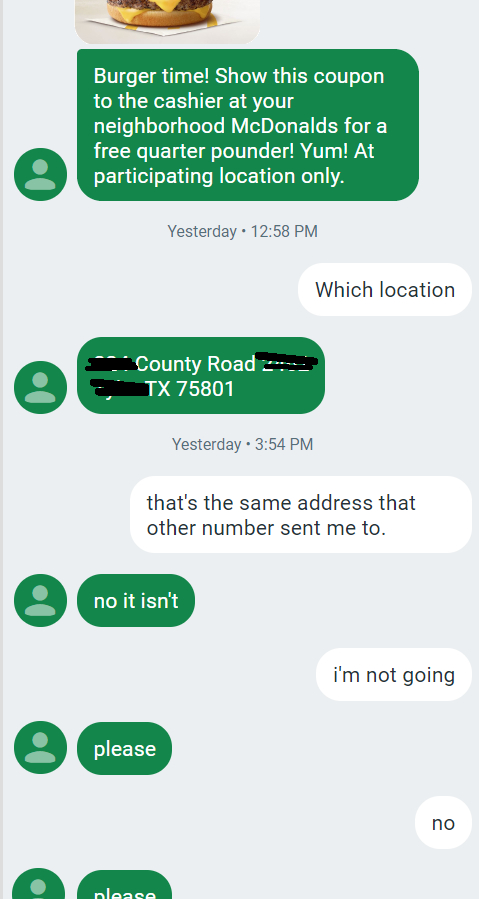Click the "Yesterday • 12:58 PM" timestamp

242,232
